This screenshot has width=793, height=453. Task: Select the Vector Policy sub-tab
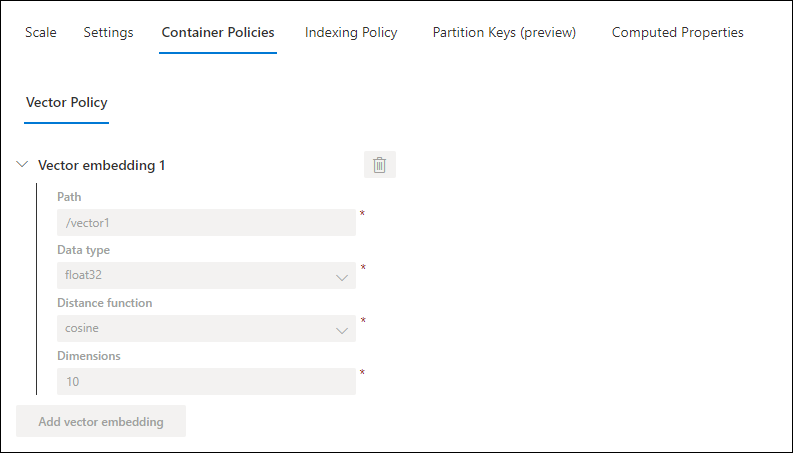click(x=67, y=103)
